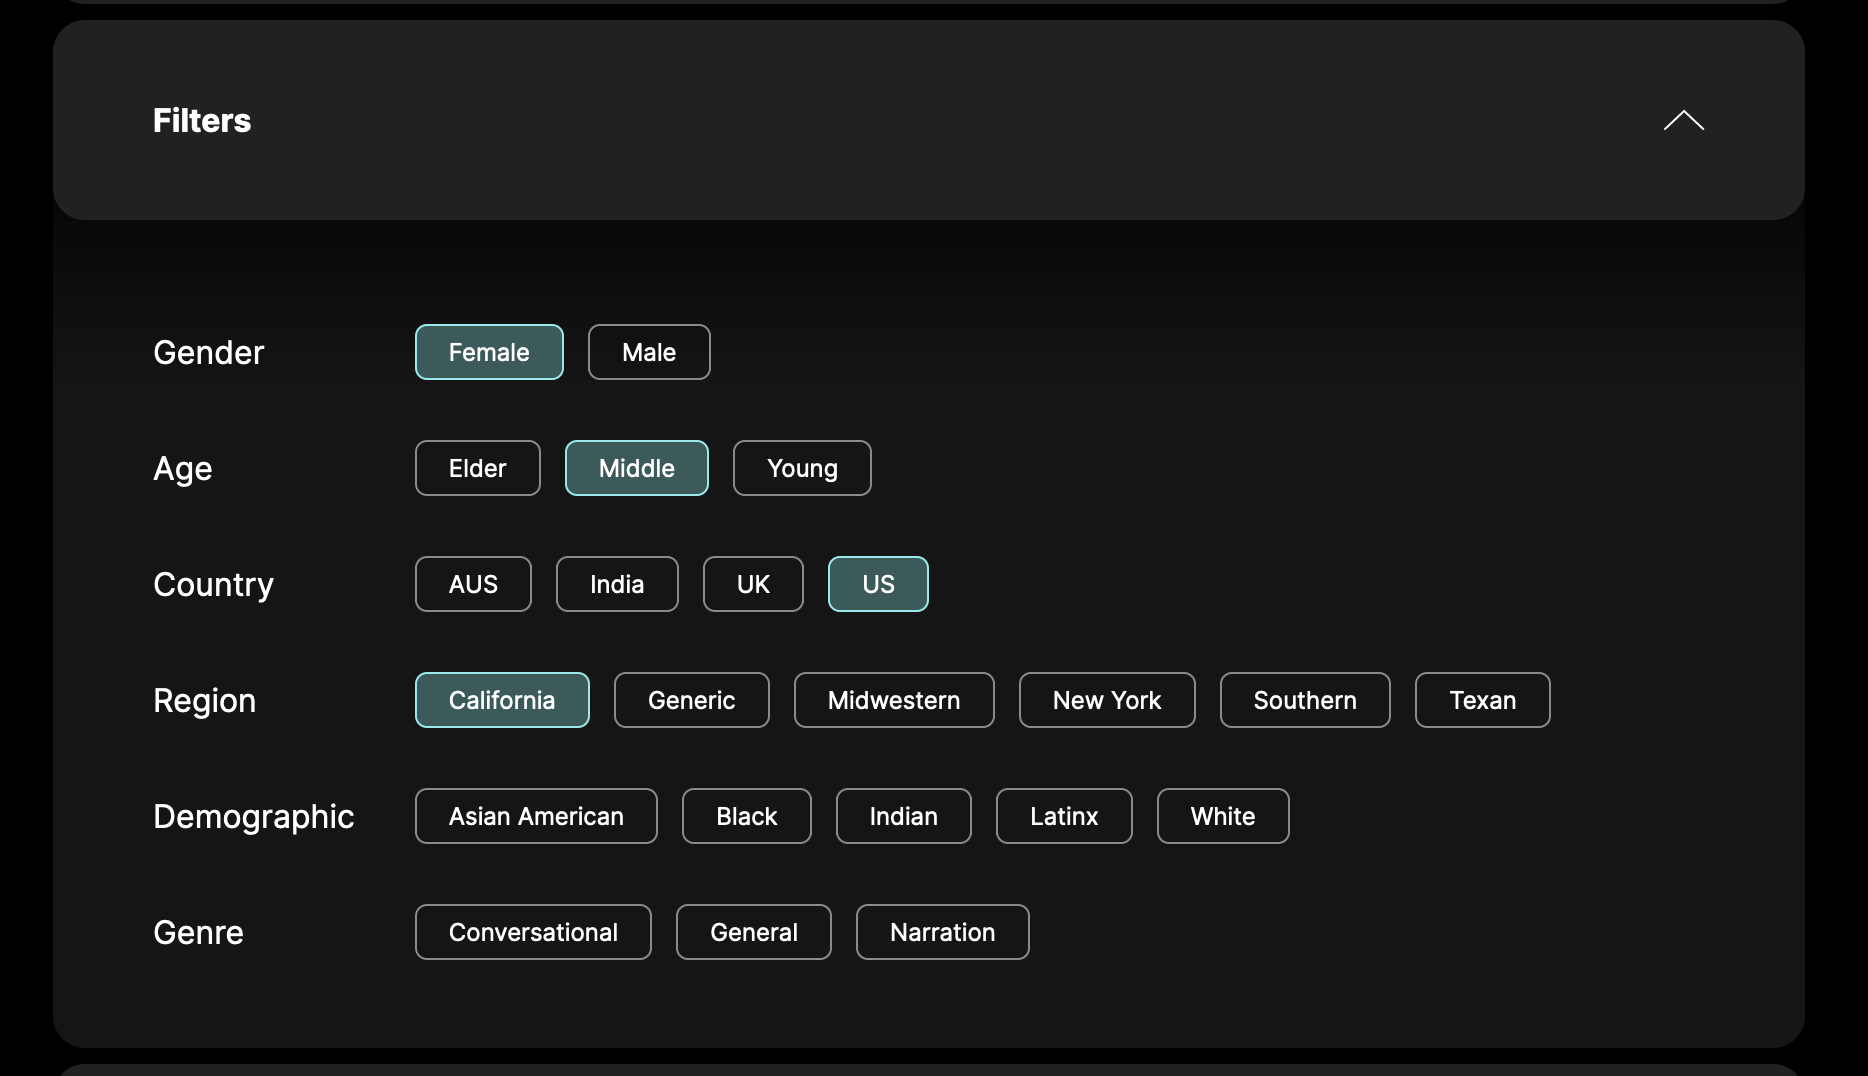1868x1076 pixels.
Task: Choose AUS as country filter
Action: [x=473, y=584]
